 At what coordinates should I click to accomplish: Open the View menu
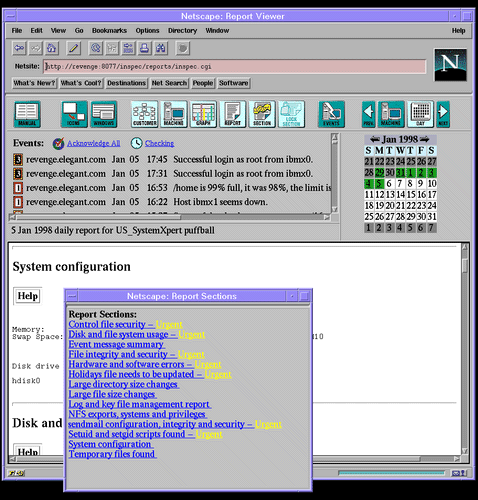[x=58, y=31]
